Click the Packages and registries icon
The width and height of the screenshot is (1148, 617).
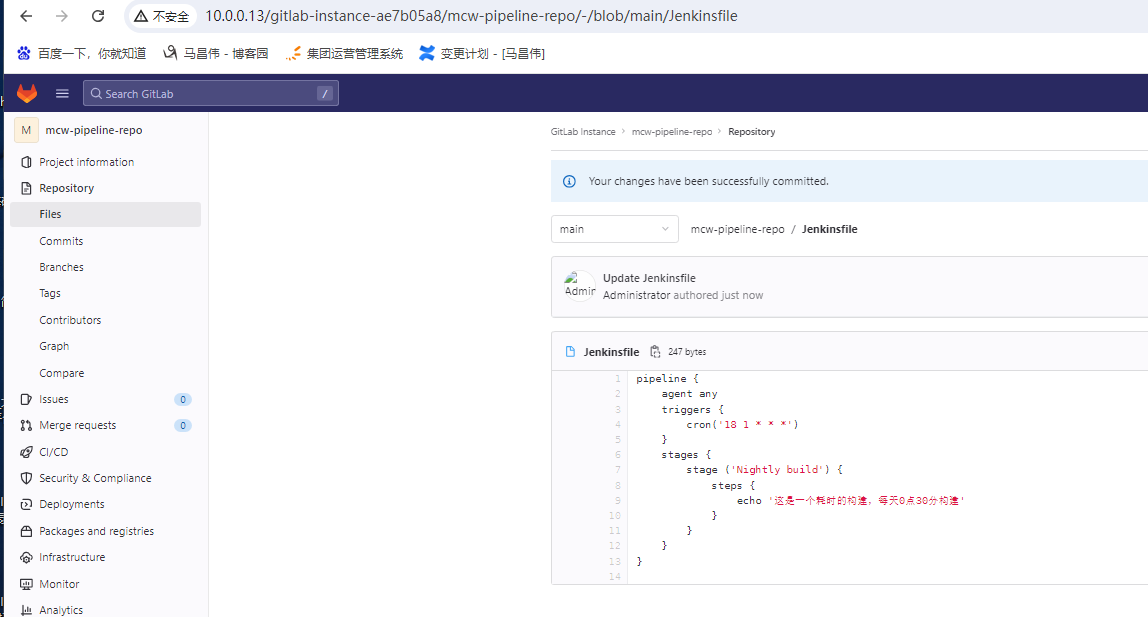(26, 531)
